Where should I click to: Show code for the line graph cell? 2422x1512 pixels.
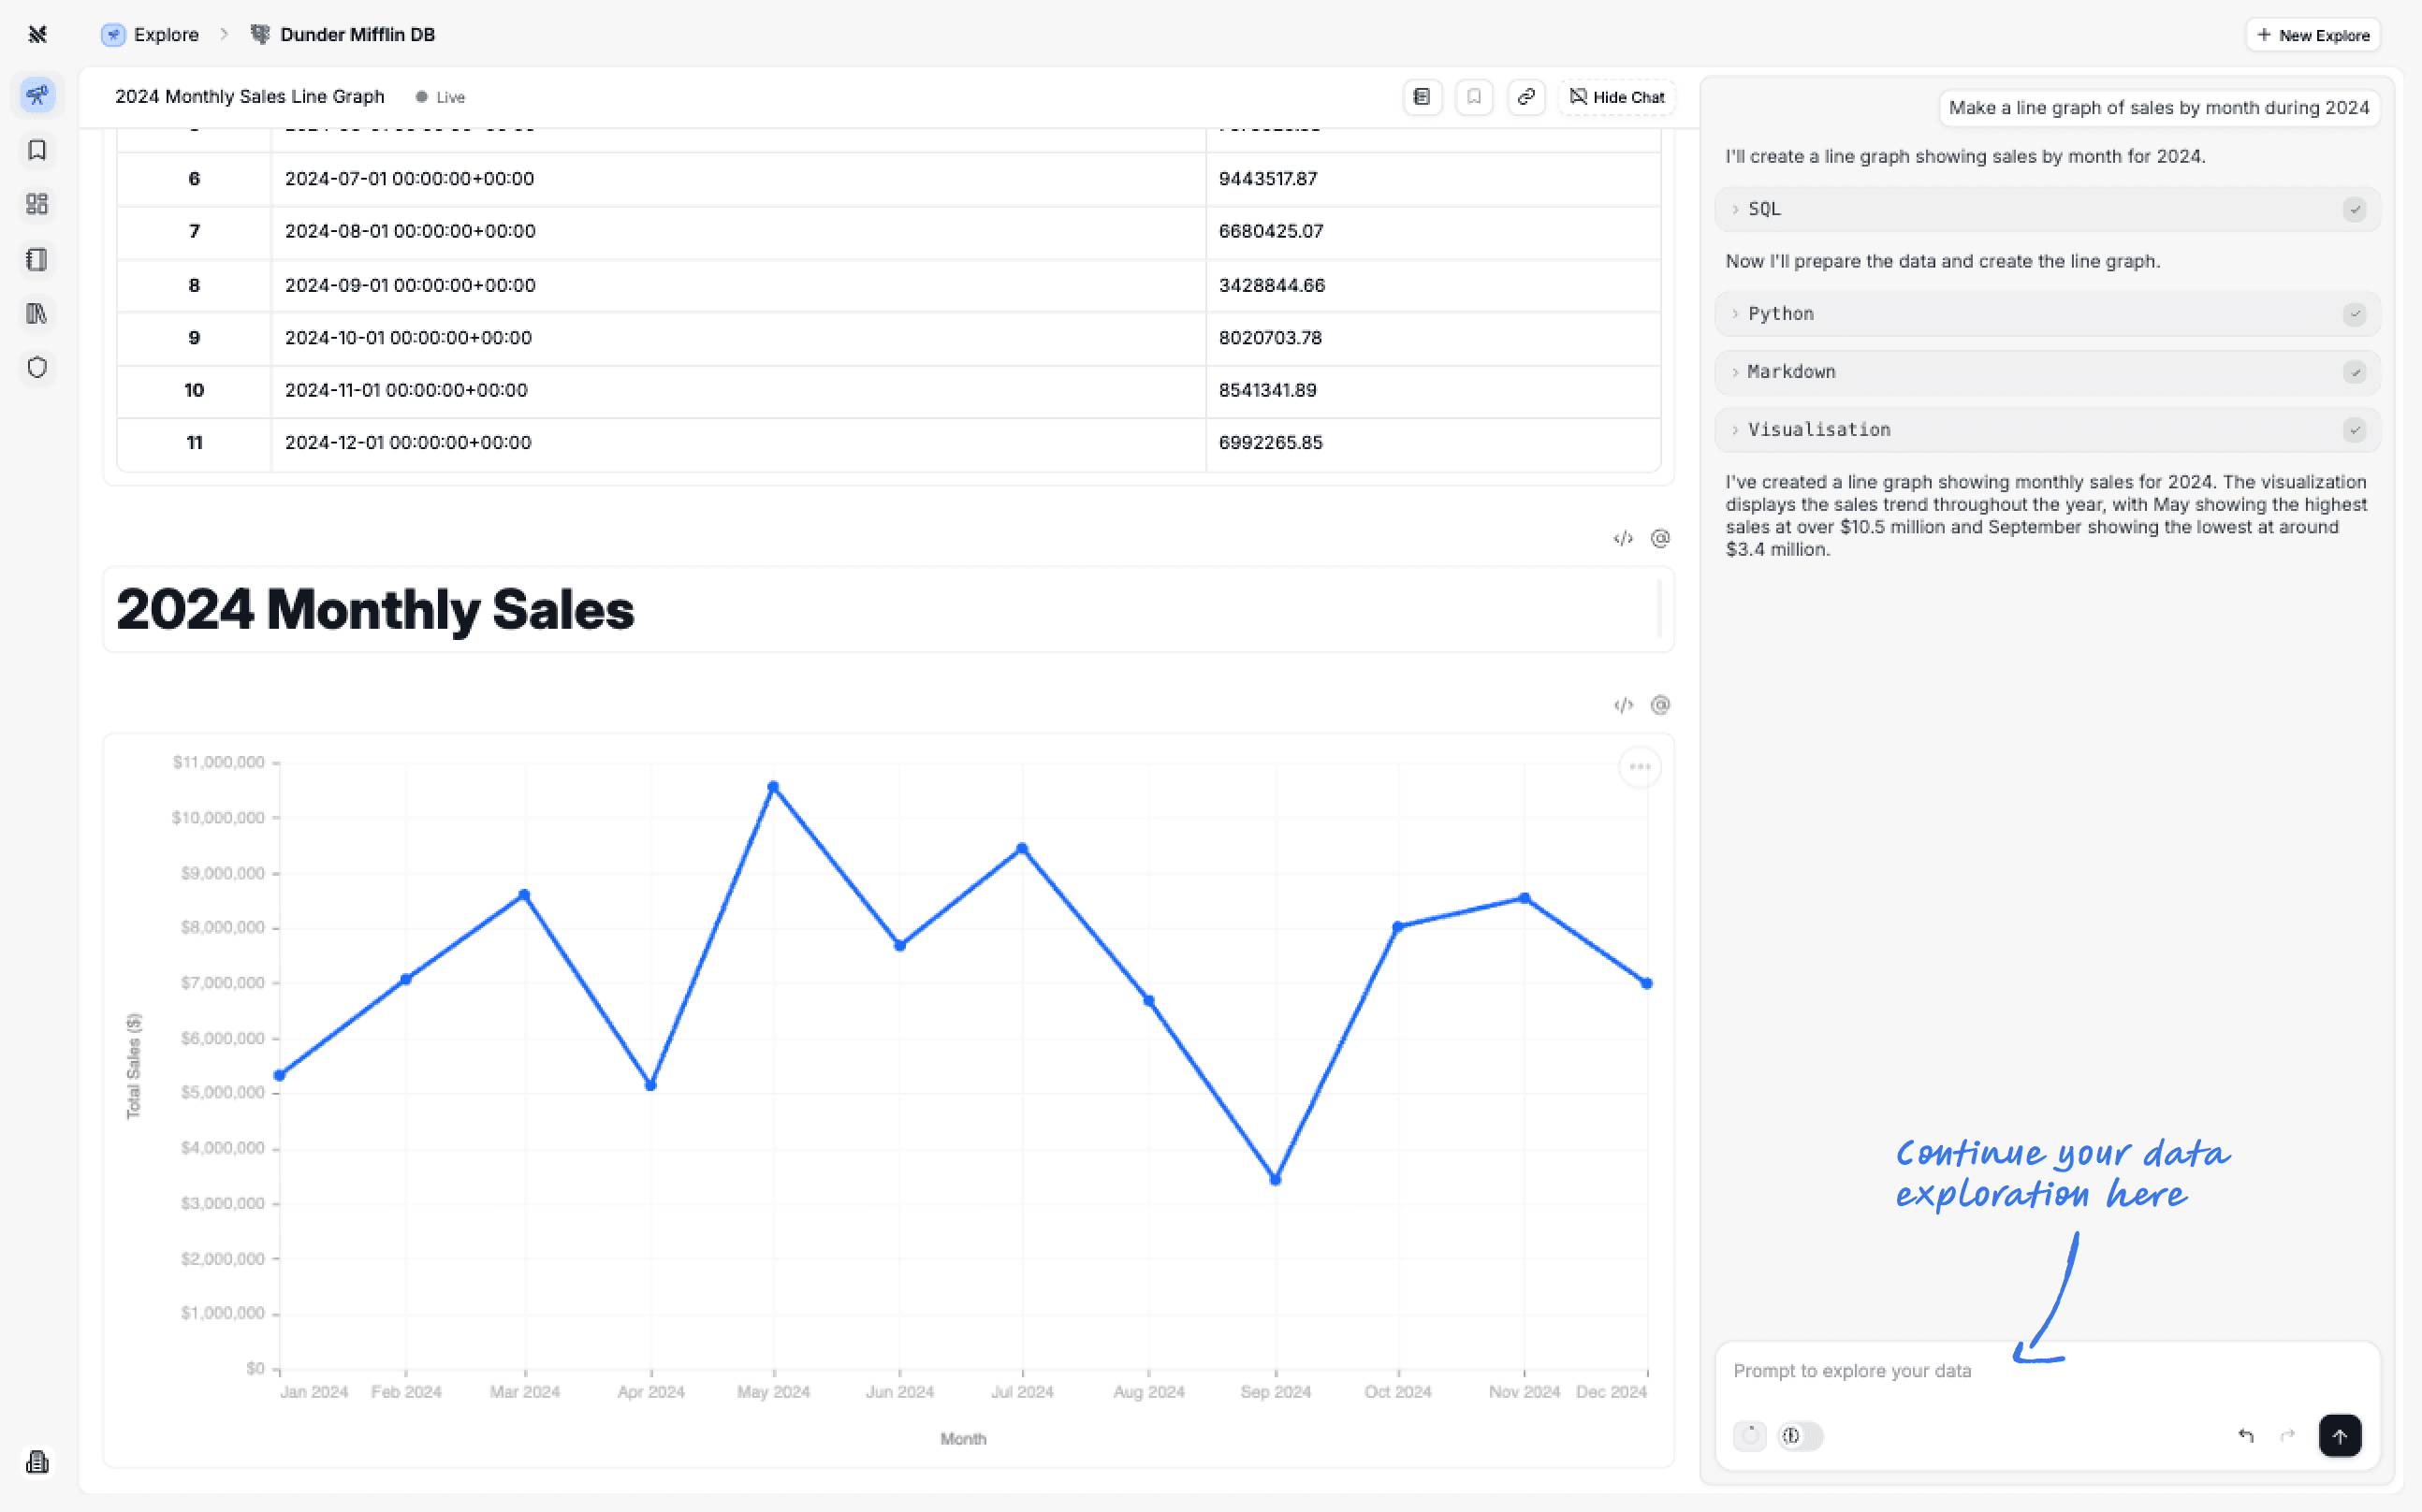pos(1623,705)
